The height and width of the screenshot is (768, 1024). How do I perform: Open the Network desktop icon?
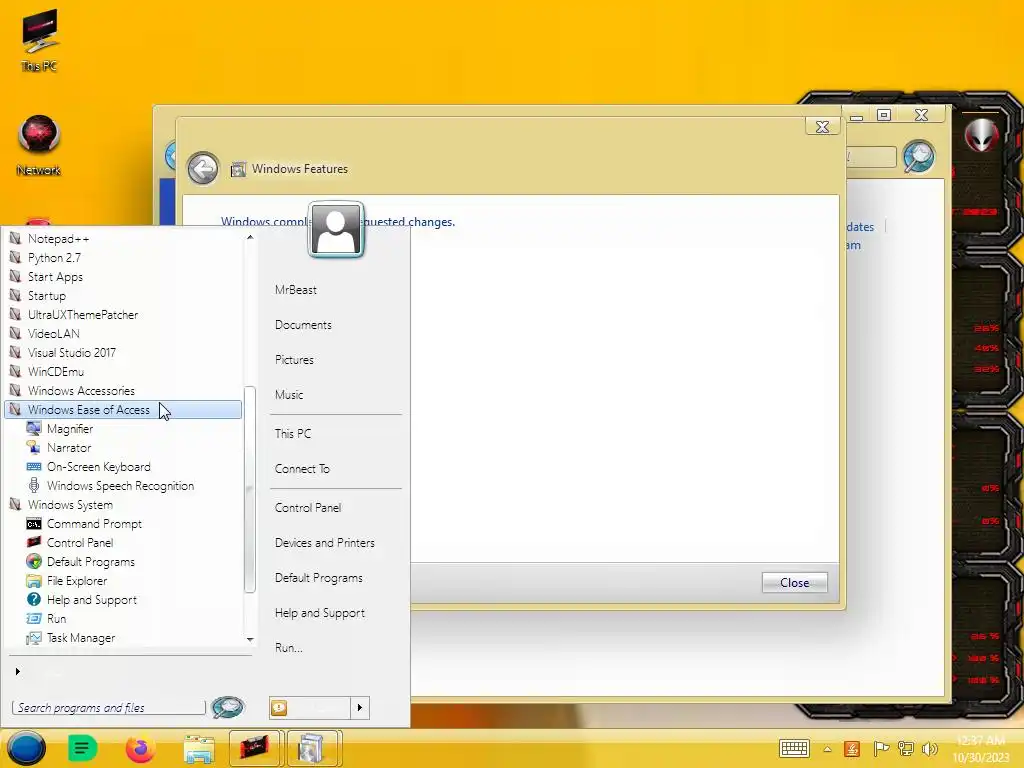(39, 145)
